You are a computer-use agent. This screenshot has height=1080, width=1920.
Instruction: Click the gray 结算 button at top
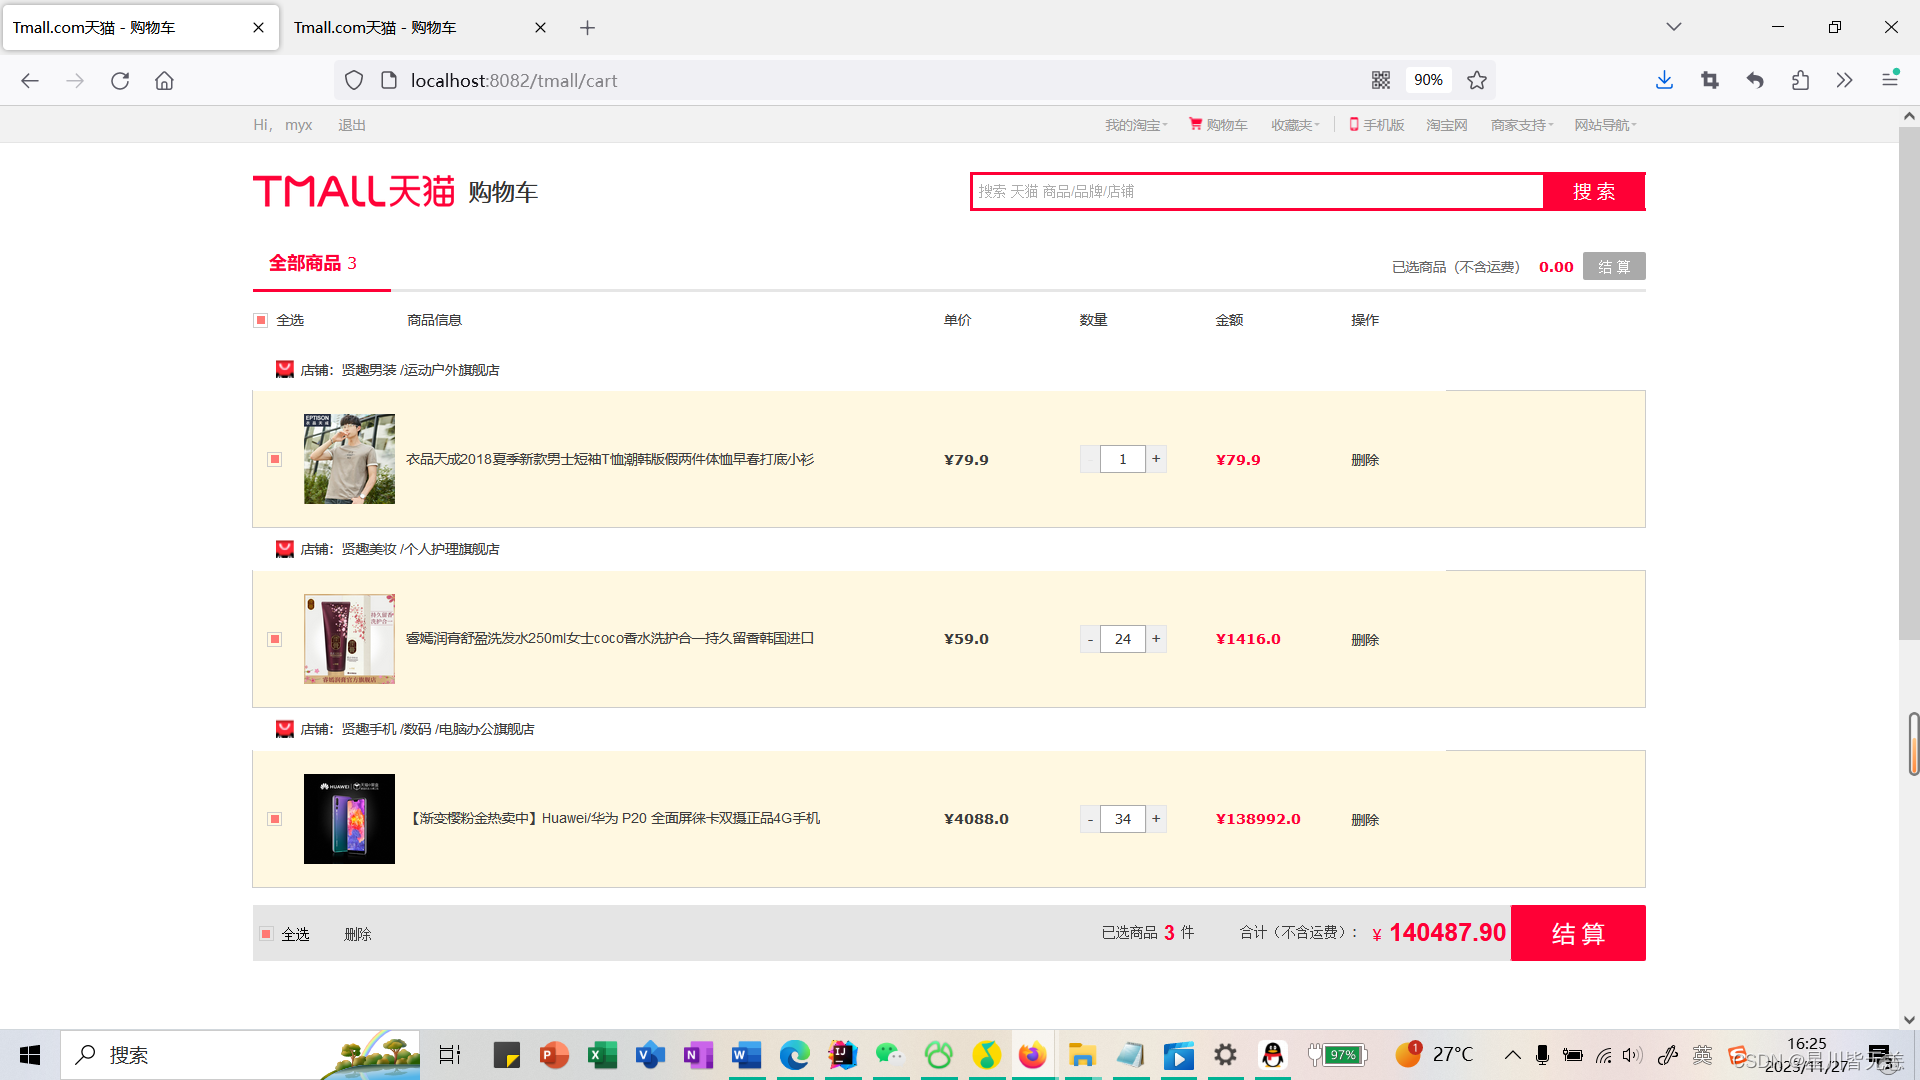[1614, 267]
